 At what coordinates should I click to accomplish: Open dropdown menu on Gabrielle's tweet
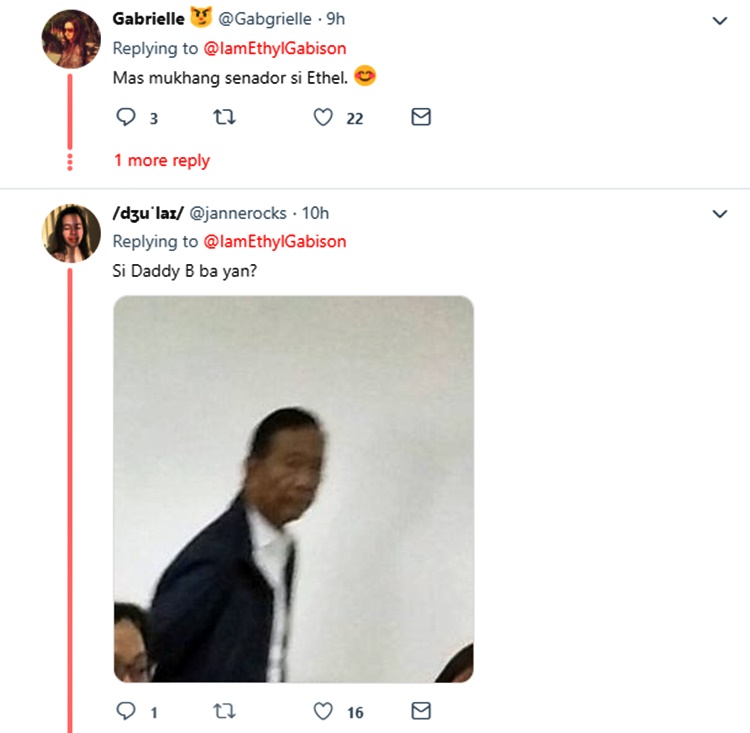[719, 20]
